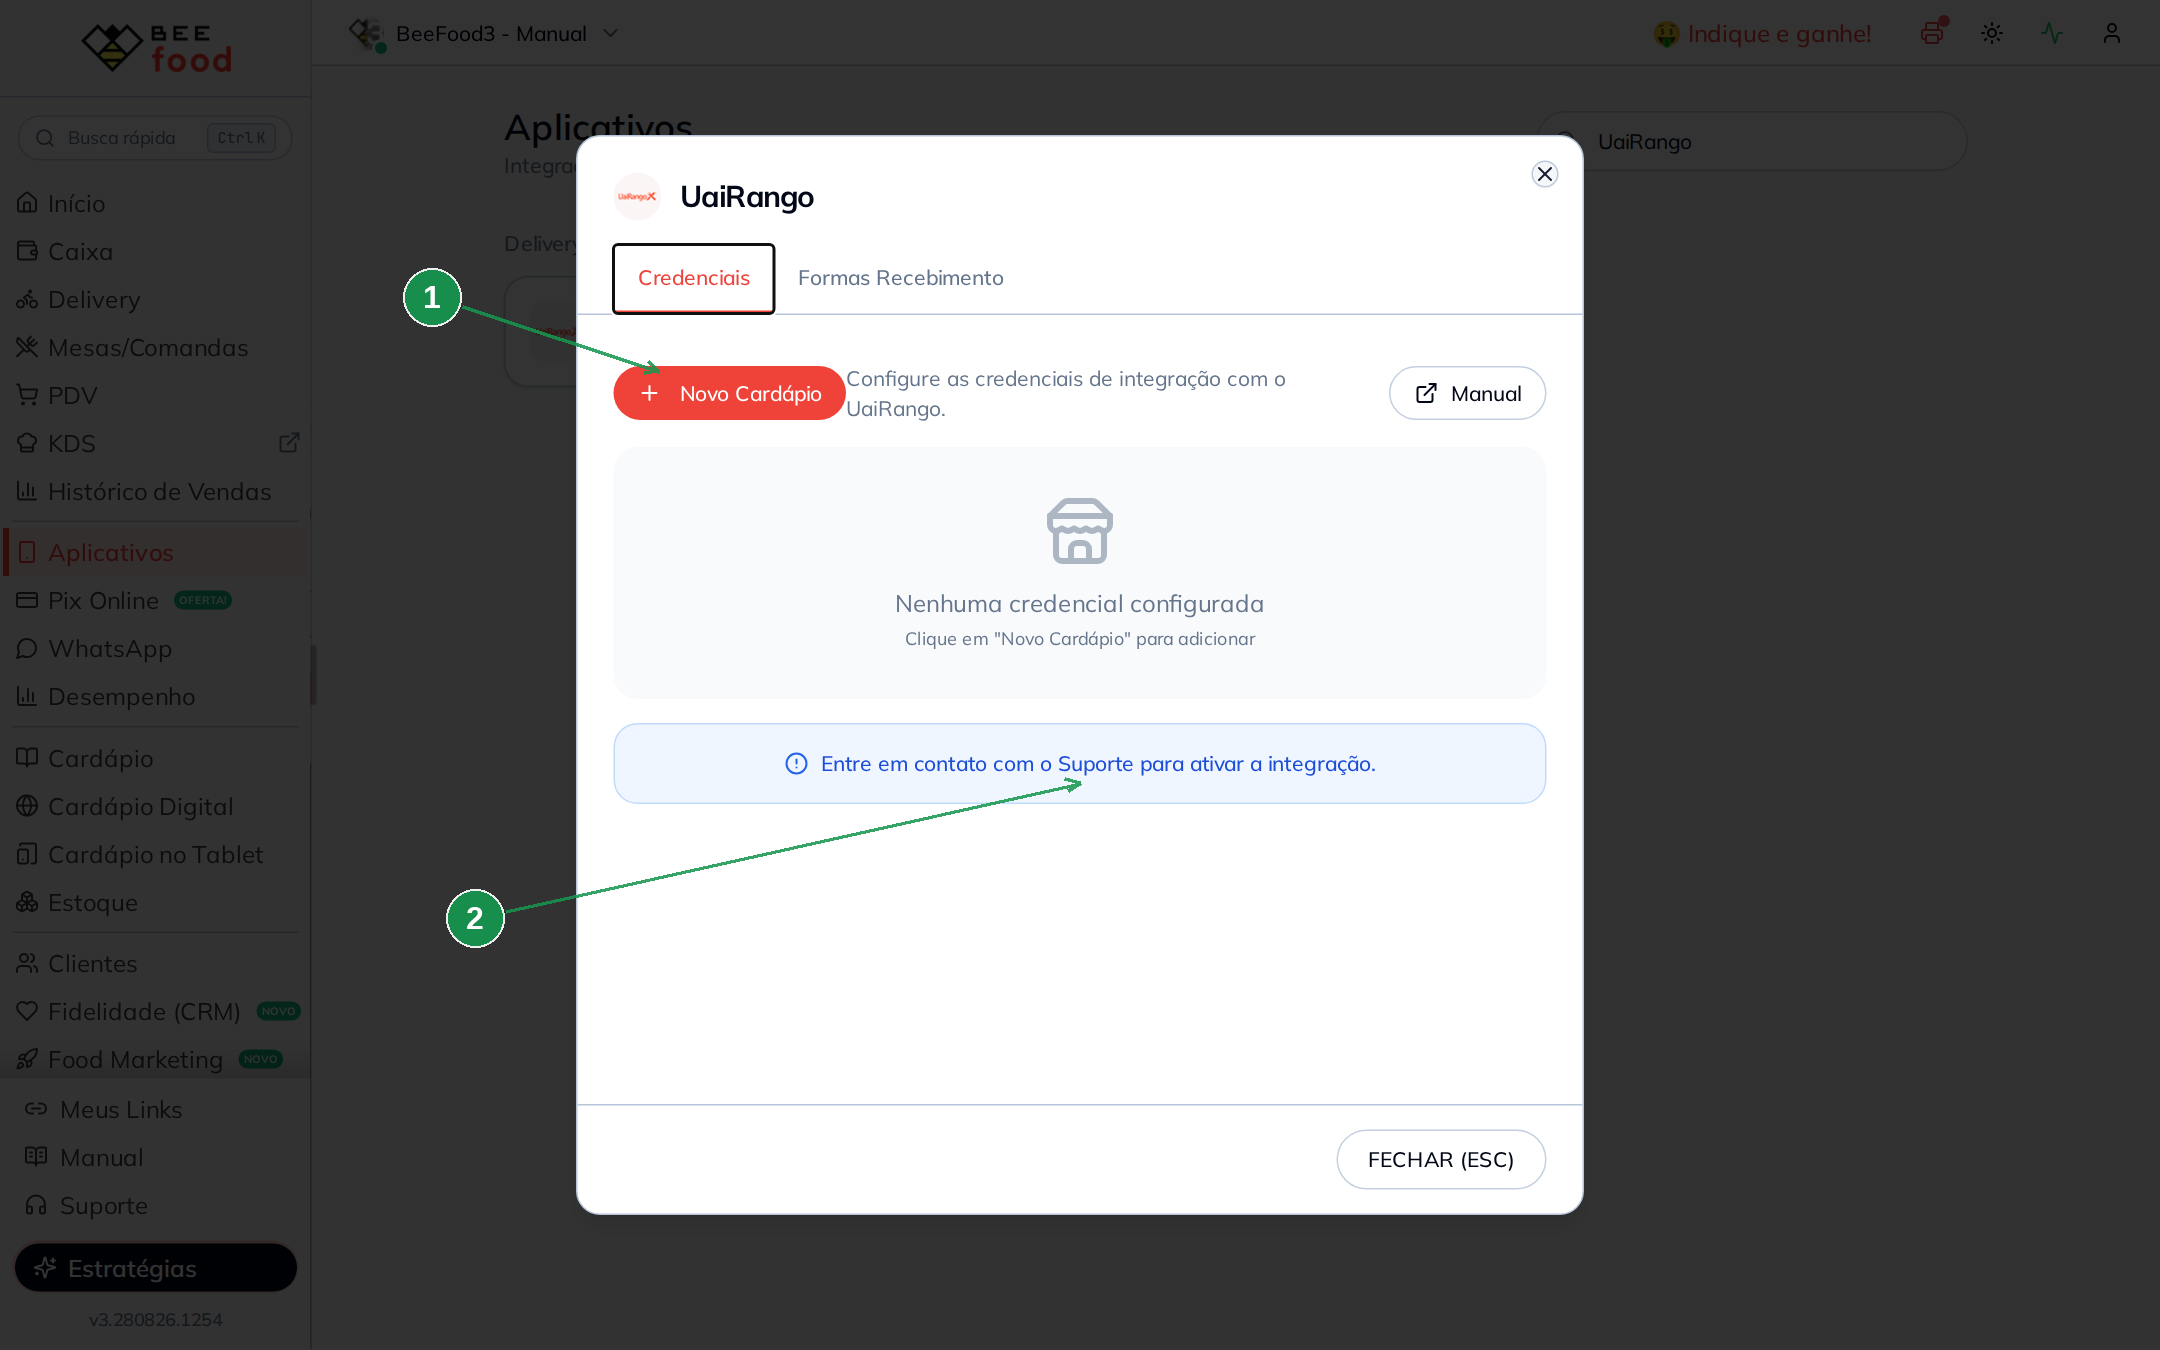Open the Indique e ganhe! link
The width and height of the screenshot is (2160, 1350).
coord(1762,34)
